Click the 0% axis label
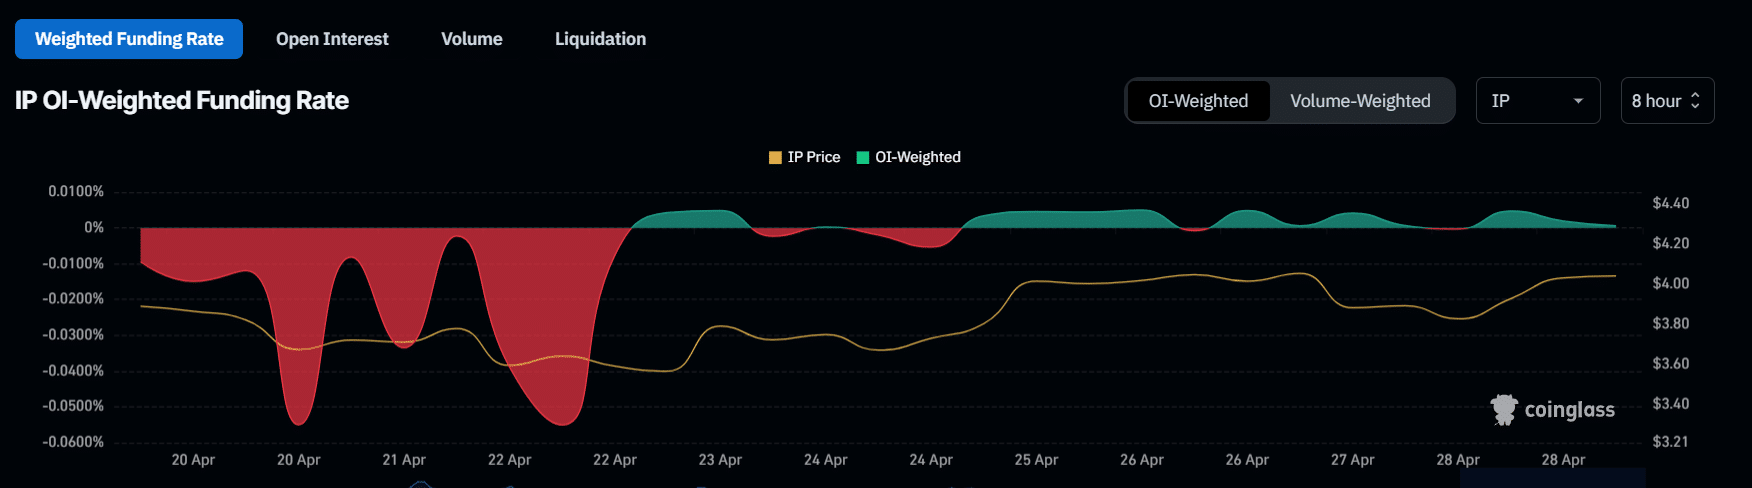Screen dimensions: 1752x488 (94, 227)
